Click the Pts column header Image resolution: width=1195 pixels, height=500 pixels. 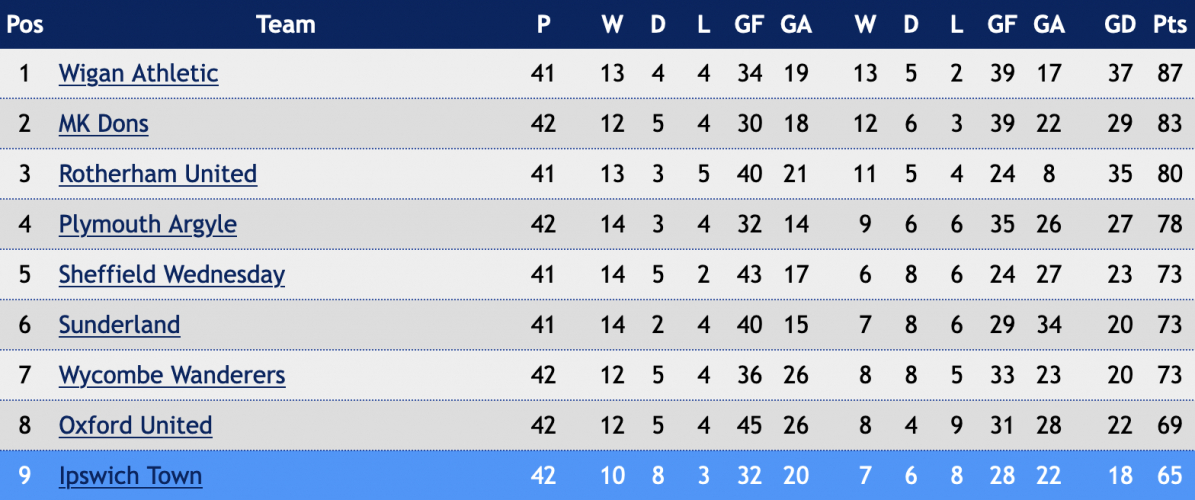(x=1169, y=24)
